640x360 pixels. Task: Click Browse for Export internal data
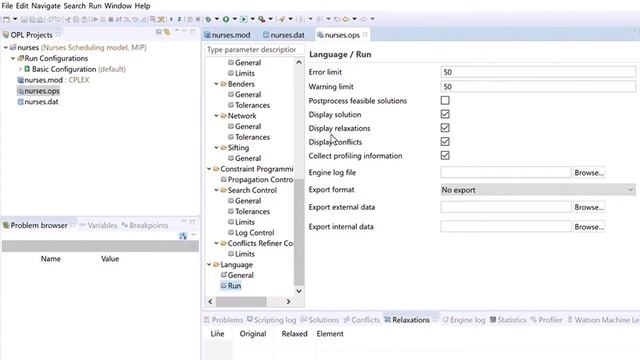[589, 227]
